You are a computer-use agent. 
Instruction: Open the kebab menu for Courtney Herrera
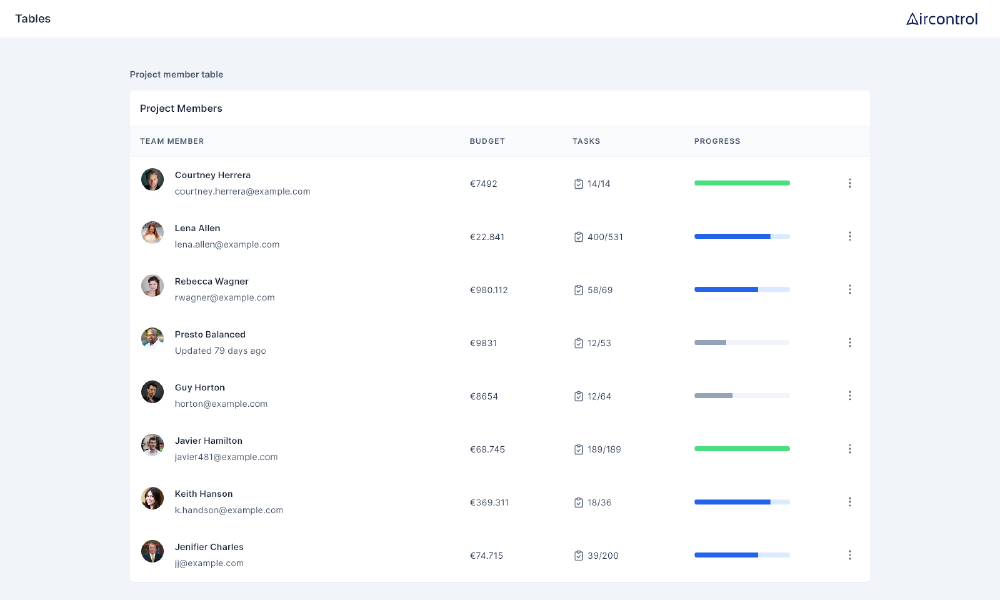coord(849,183)
